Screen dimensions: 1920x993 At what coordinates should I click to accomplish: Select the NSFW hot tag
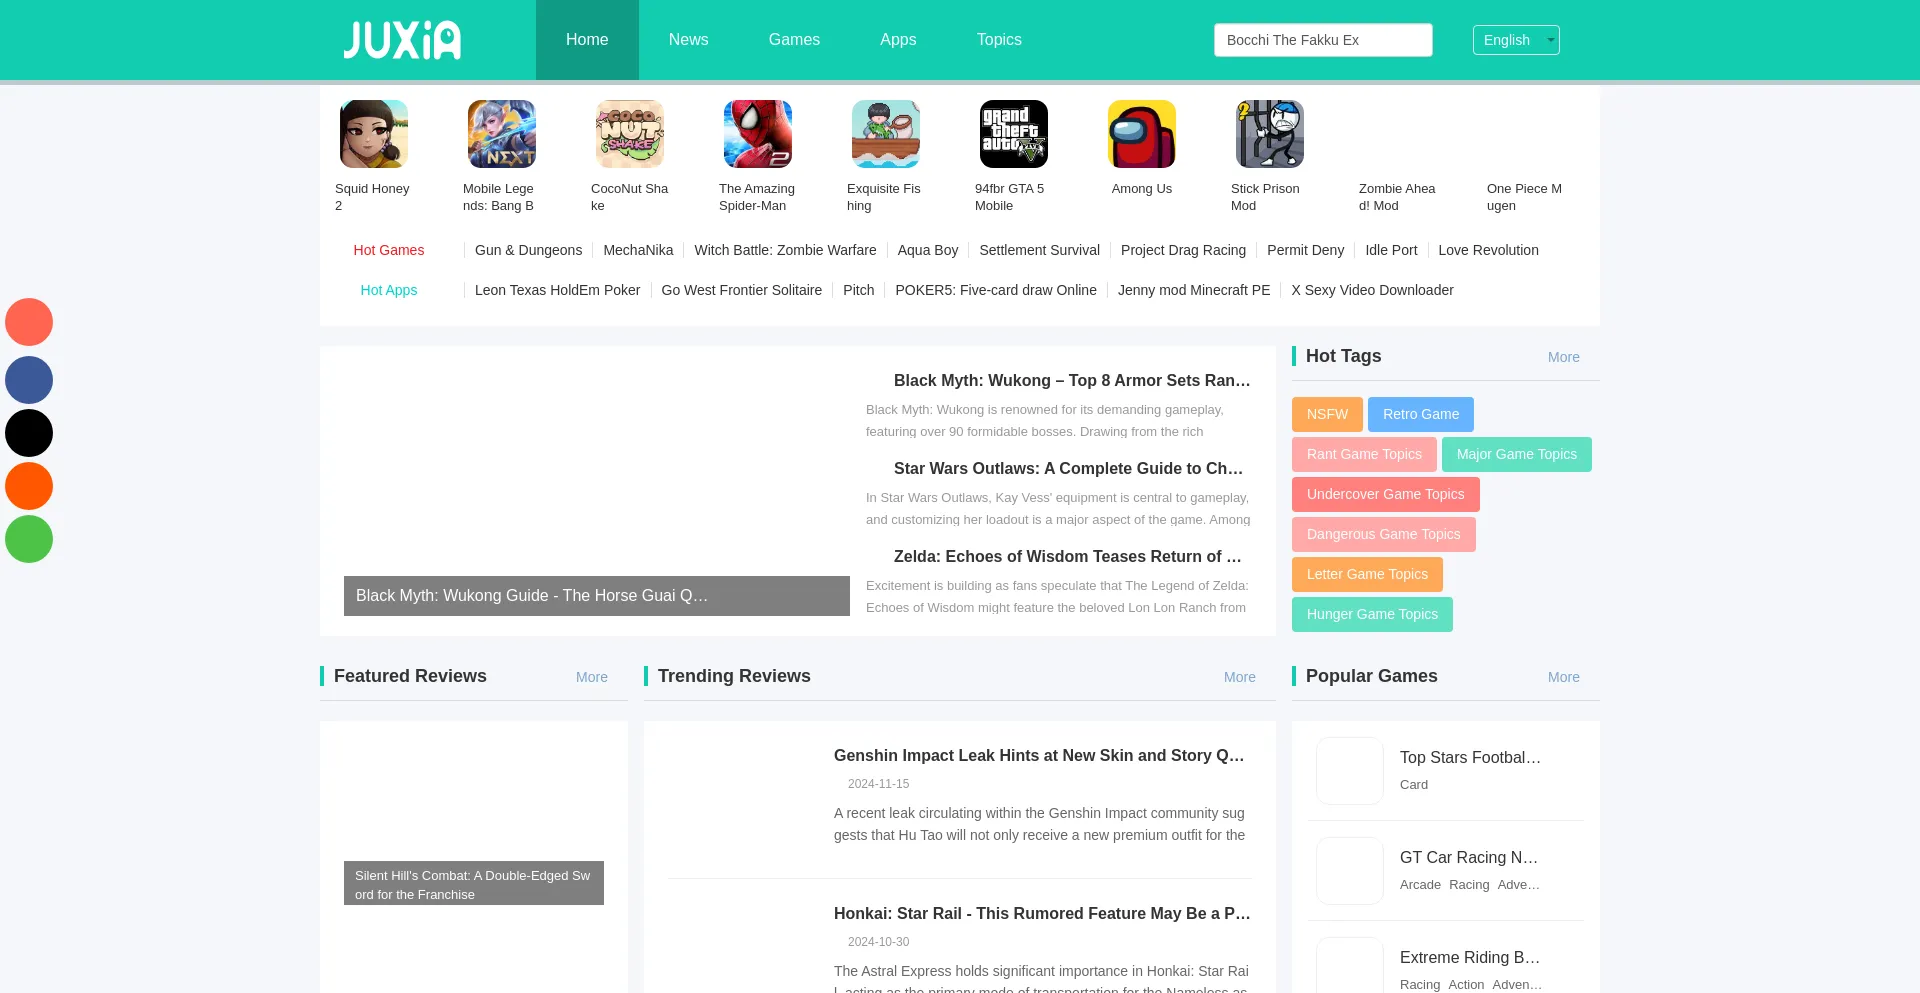click(x=1327, y=414)
